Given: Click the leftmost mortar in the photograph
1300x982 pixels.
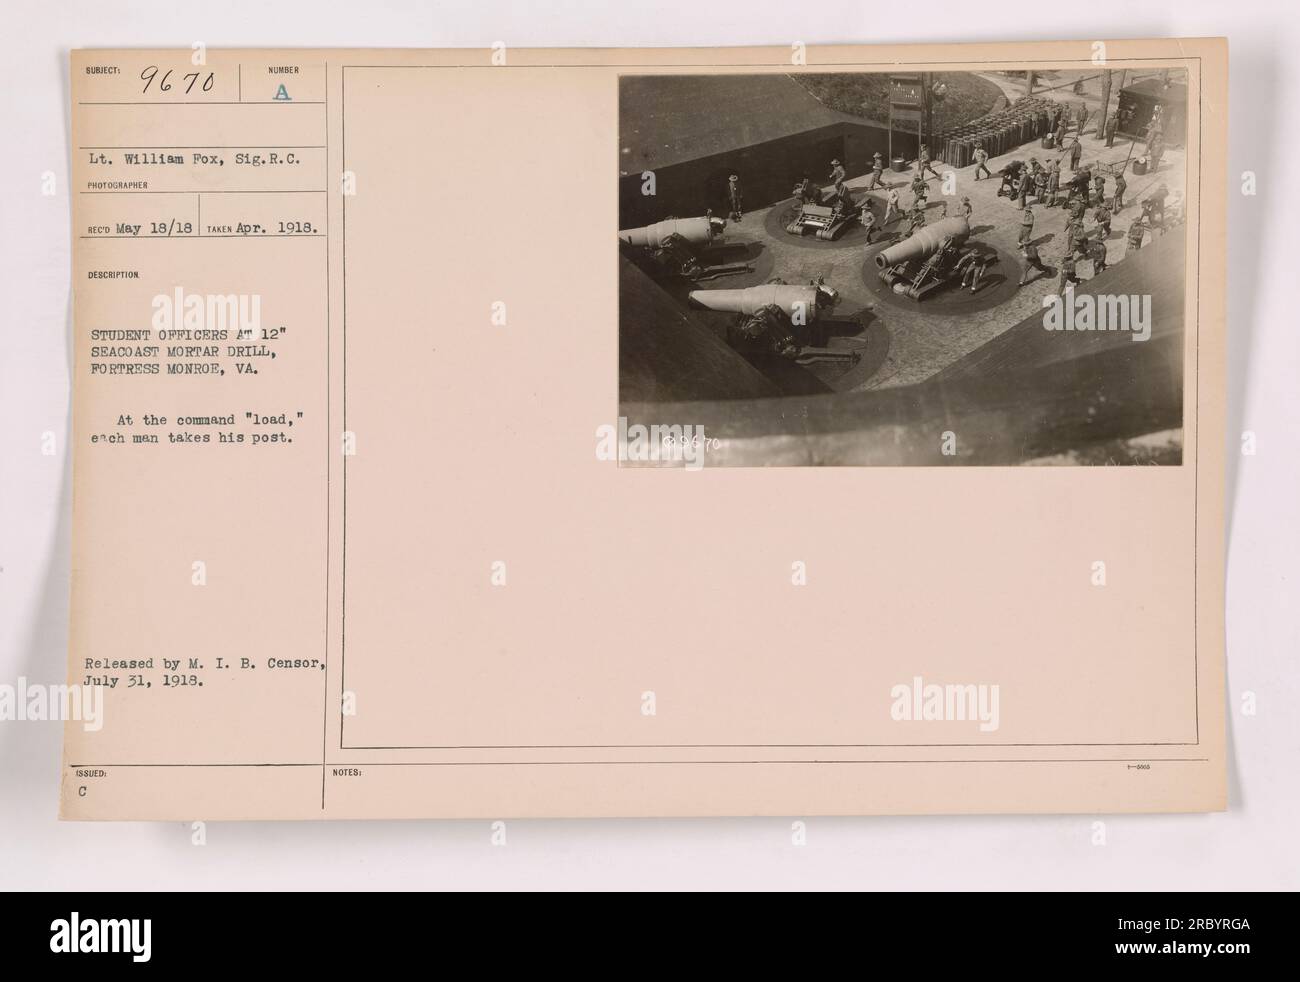Looking at the screenshot, I should coord(665,237).
